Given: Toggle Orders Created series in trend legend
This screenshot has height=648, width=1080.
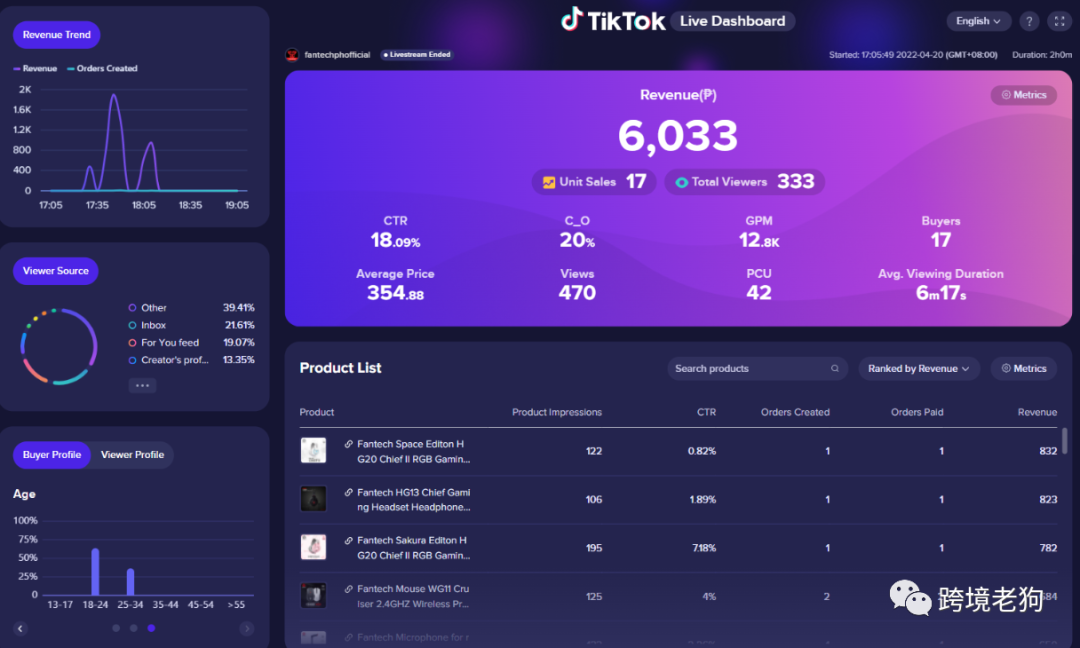Looking at the screenshot, I should click(102, 68).
